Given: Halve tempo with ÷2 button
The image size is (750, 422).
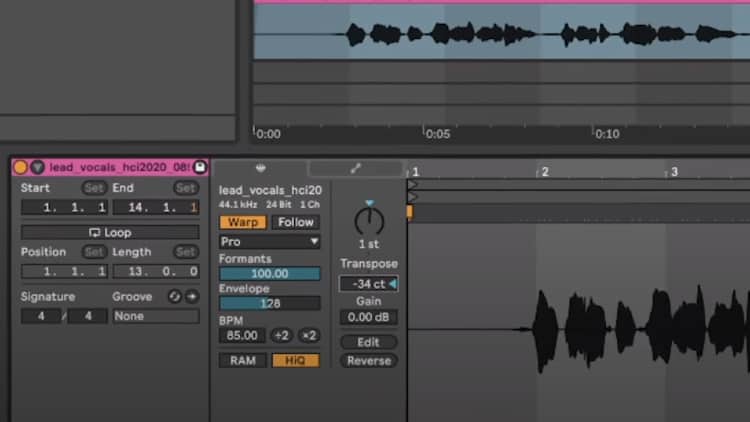Looking at the screenshot, I should (x=281, y=335).
